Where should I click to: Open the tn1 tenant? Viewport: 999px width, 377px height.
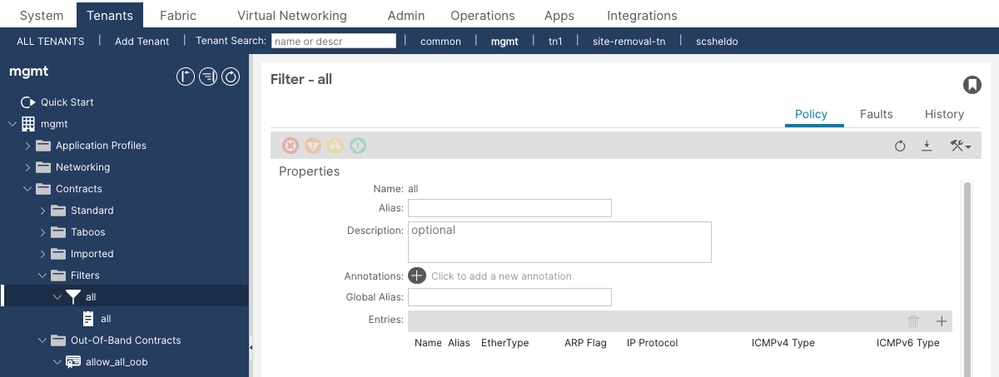pyautogui.click(x=556, y=41)
